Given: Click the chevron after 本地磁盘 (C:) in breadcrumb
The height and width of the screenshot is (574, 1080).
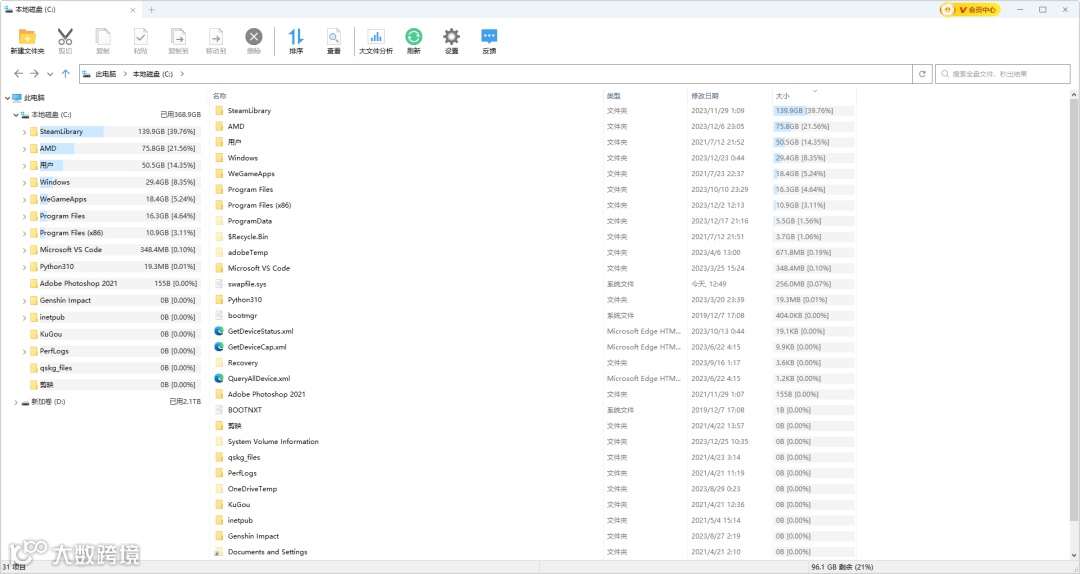Looking at the screenshot, I should pyautogui.click(x=182, y=74).
